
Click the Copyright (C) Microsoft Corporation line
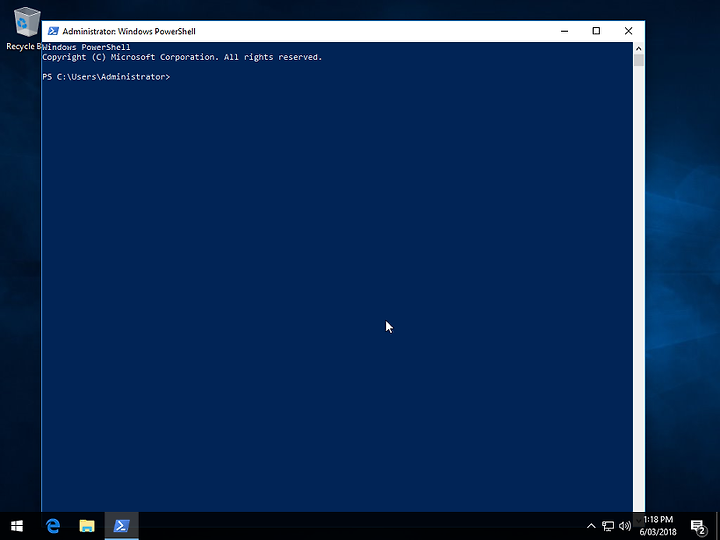[182, 57]
